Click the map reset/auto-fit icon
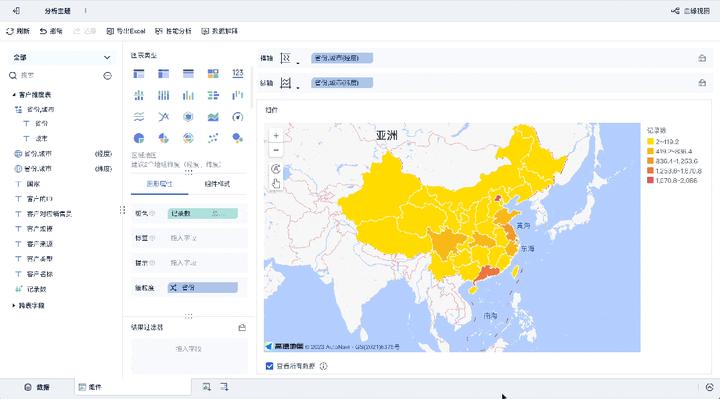The height and width of the screenshot is (399, 720). click(276, 169)
